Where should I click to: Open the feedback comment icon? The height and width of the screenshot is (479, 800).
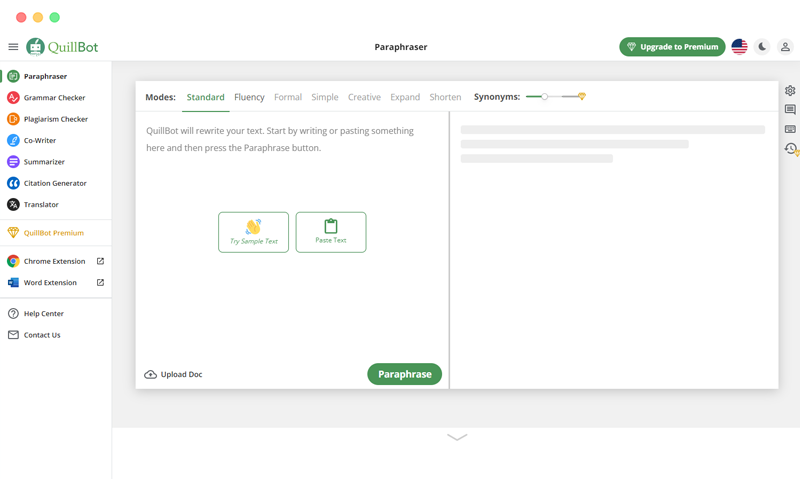click(790, 110)
